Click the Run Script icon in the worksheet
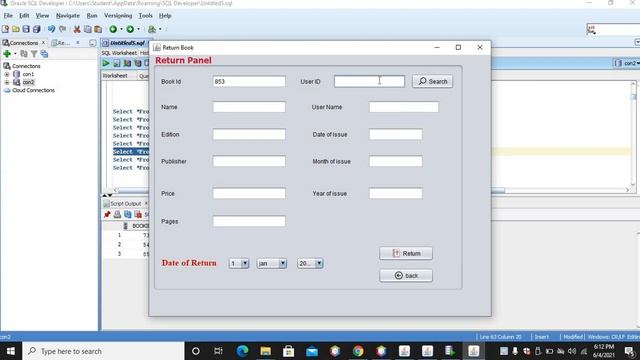This screenshot has height=360, width=640. click(x=117, y=63)
